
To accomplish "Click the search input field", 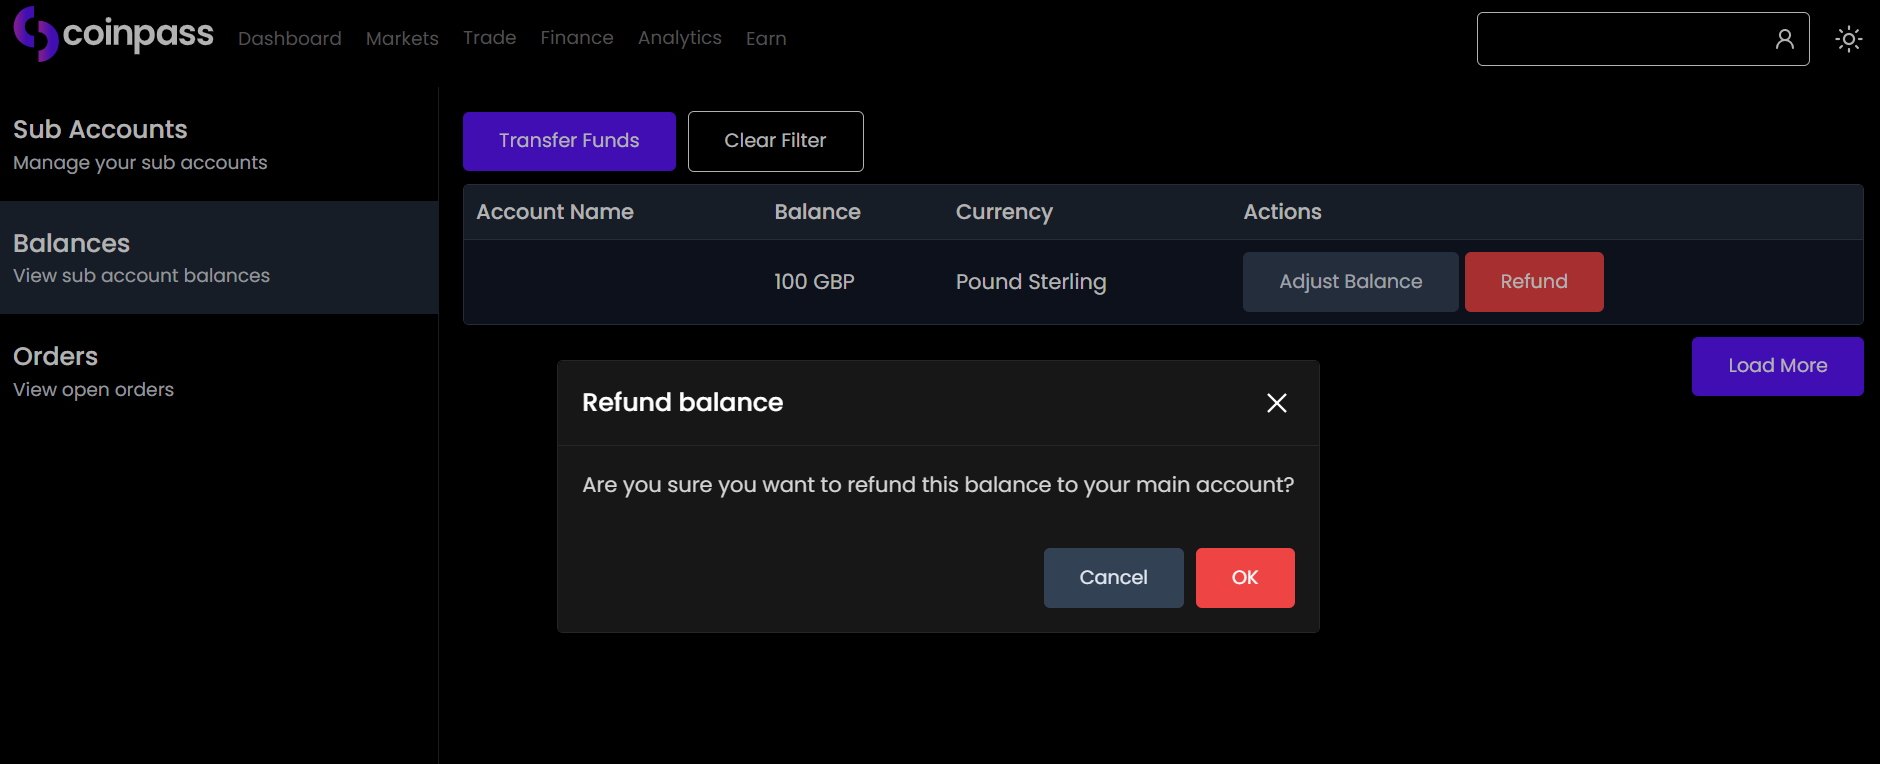I will pyautogui.click(x=1620, y=38).
